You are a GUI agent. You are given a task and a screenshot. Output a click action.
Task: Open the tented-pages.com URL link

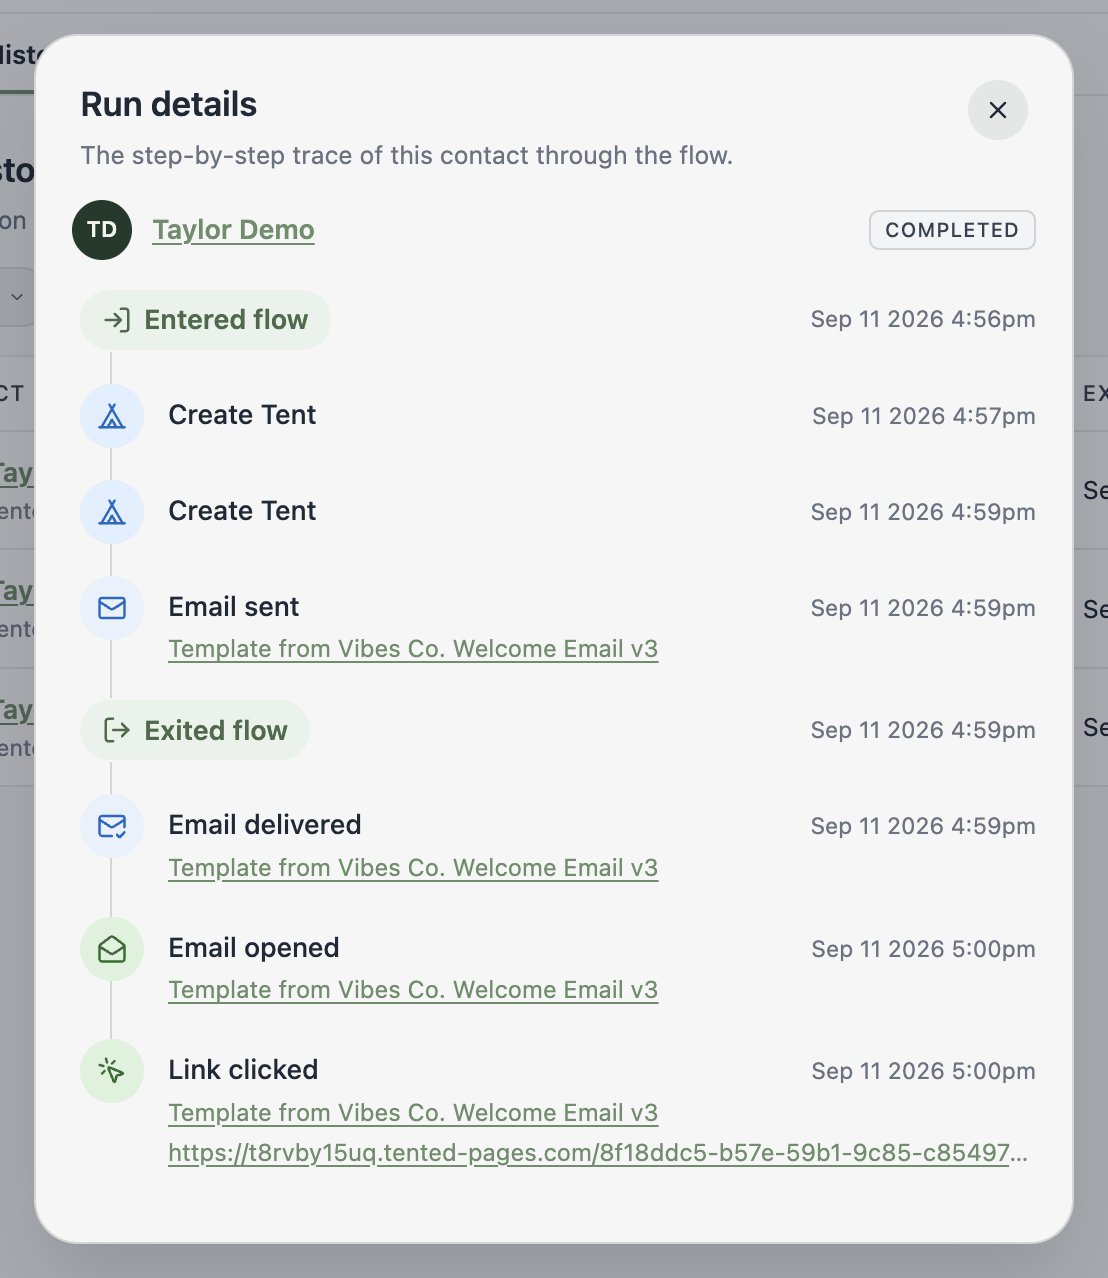[598, 1153]
